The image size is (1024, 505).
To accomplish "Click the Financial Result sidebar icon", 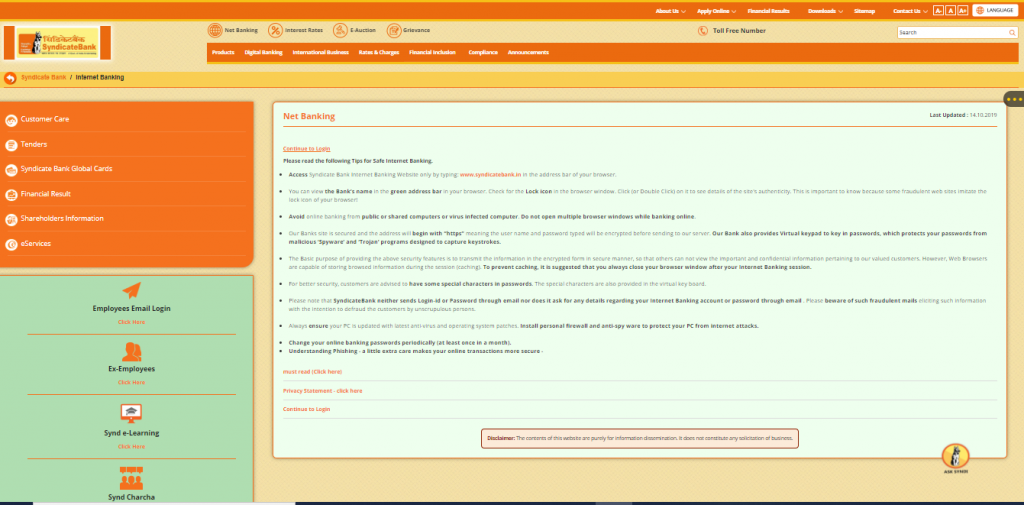I will click(11, 195).
